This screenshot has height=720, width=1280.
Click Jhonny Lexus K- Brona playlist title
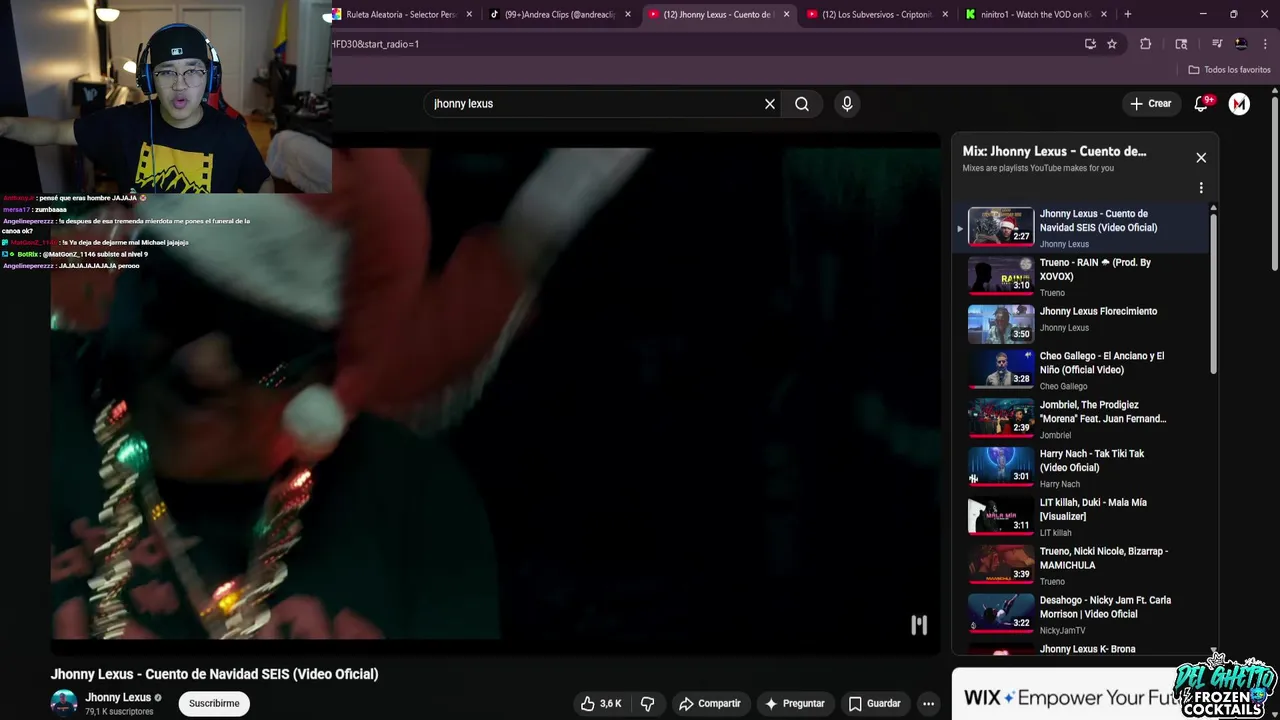point(1087,649)
